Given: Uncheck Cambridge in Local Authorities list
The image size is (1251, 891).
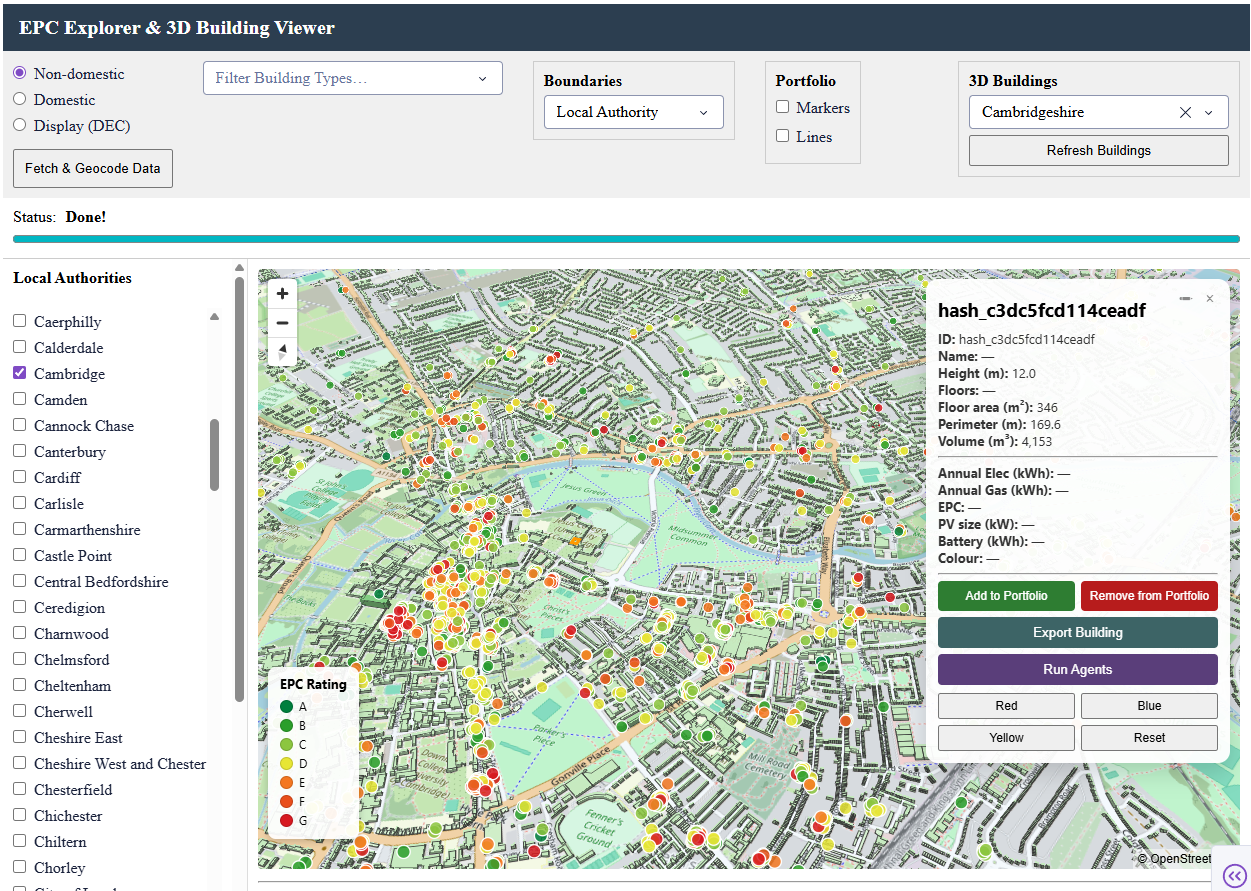Looking at the screenshot, I should (x=21, y=373).
